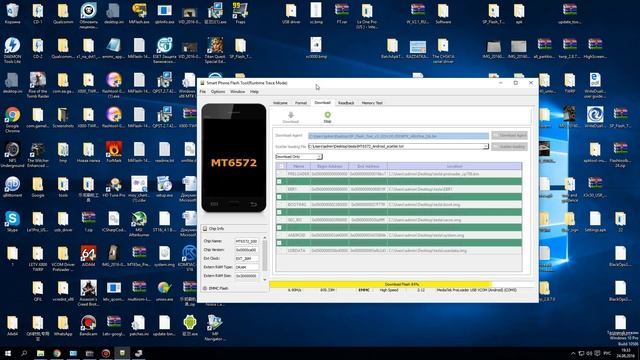Toggle the select-all checkbox in table header
Screen dimensions: 640x360
coord(280,167)
